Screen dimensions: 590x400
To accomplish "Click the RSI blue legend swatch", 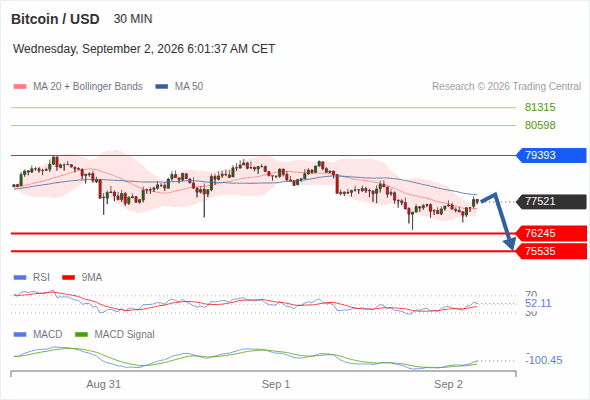I will tap(20, 278).
